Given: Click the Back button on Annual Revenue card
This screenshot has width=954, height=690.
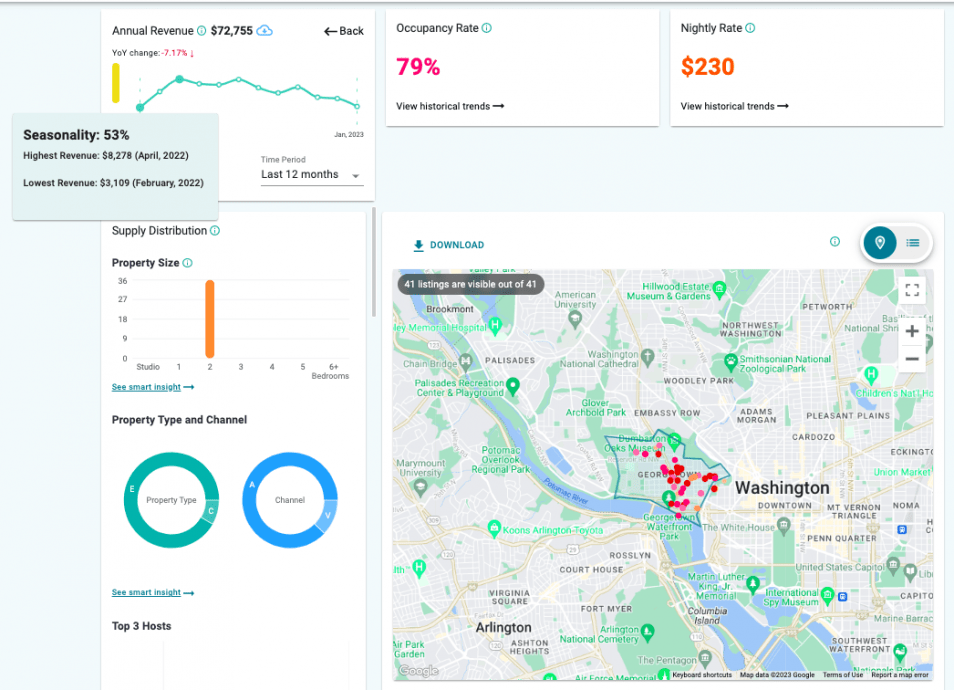Looking at the screenshot, I should tap(343, 31).
